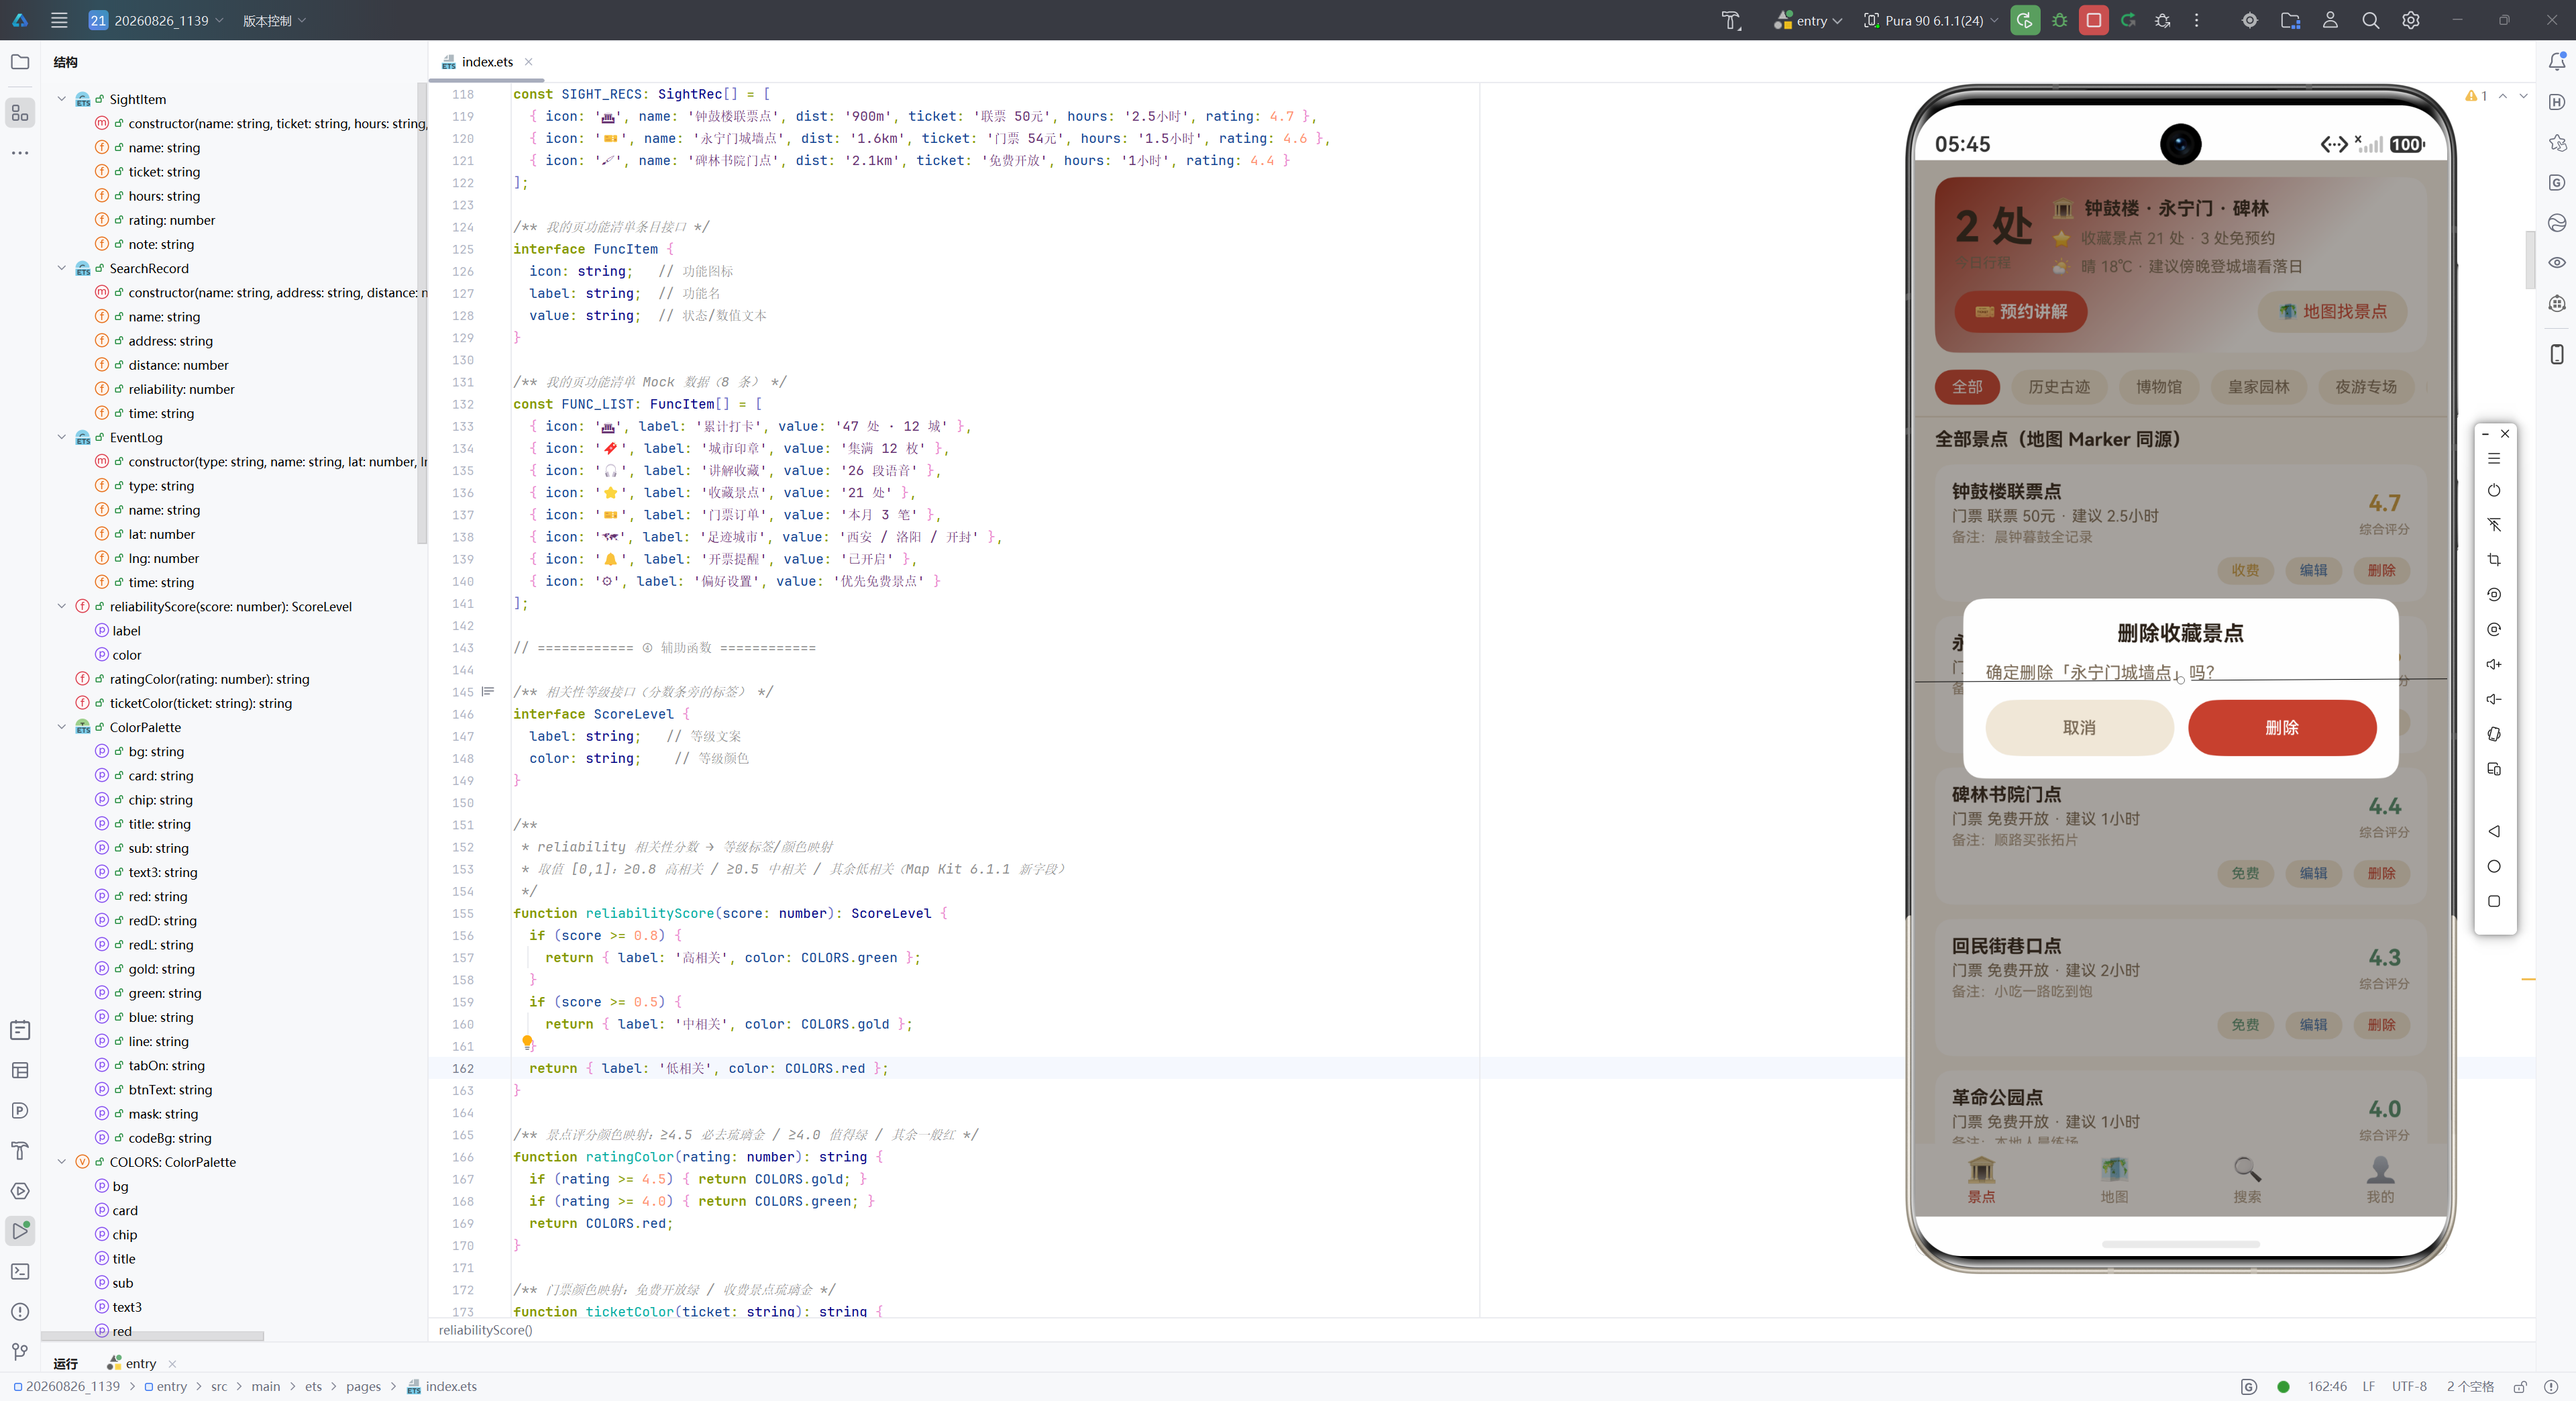Tap the 地图 bottom navigation tab

click(x=2114, y=1180)
